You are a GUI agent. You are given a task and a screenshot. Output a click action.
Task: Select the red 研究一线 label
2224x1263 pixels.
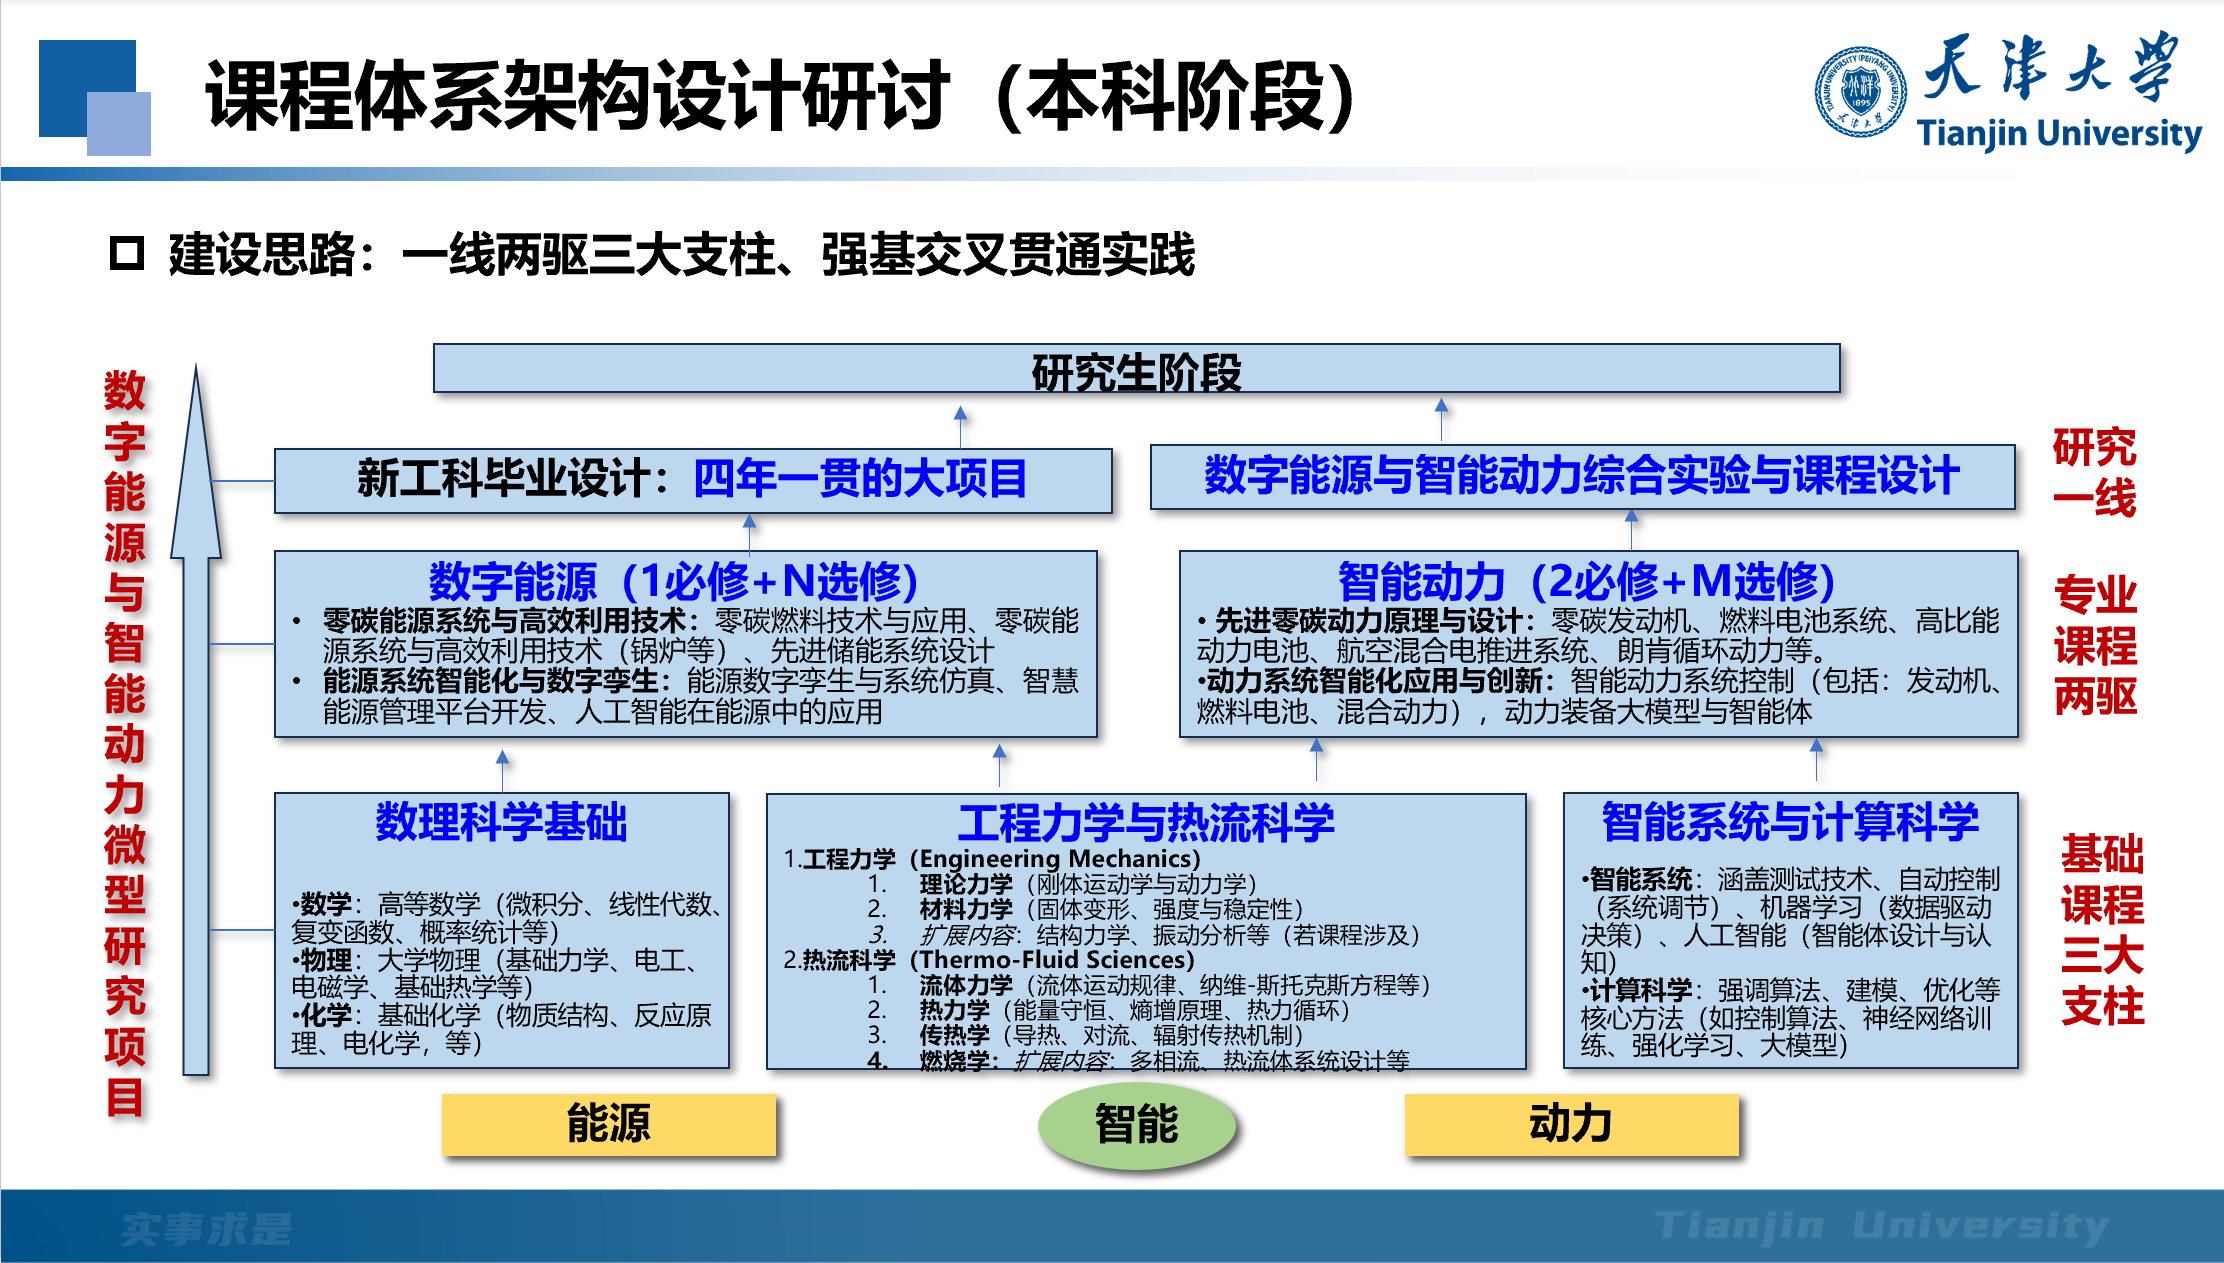click(x=2094, y=473)
